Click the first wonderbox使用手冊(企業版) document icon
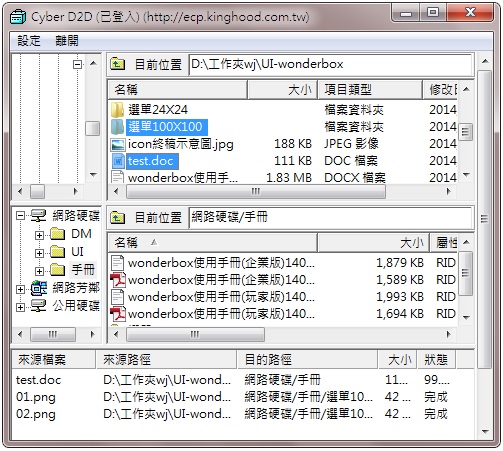This screenshot has height=451, width=503. (x=118, y=263)
